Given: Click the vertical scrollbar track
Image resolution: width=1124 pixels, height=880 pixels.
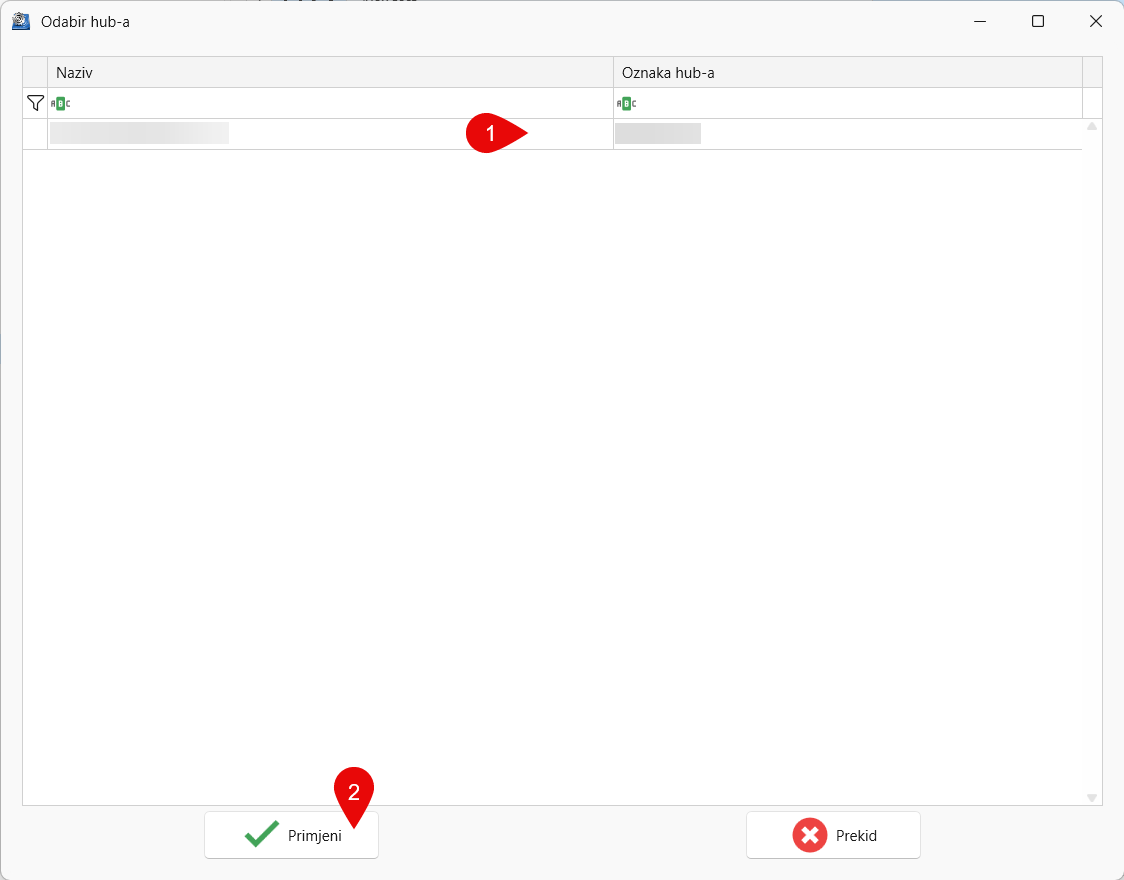Looking at the screenshot, I should (1092, 460).
